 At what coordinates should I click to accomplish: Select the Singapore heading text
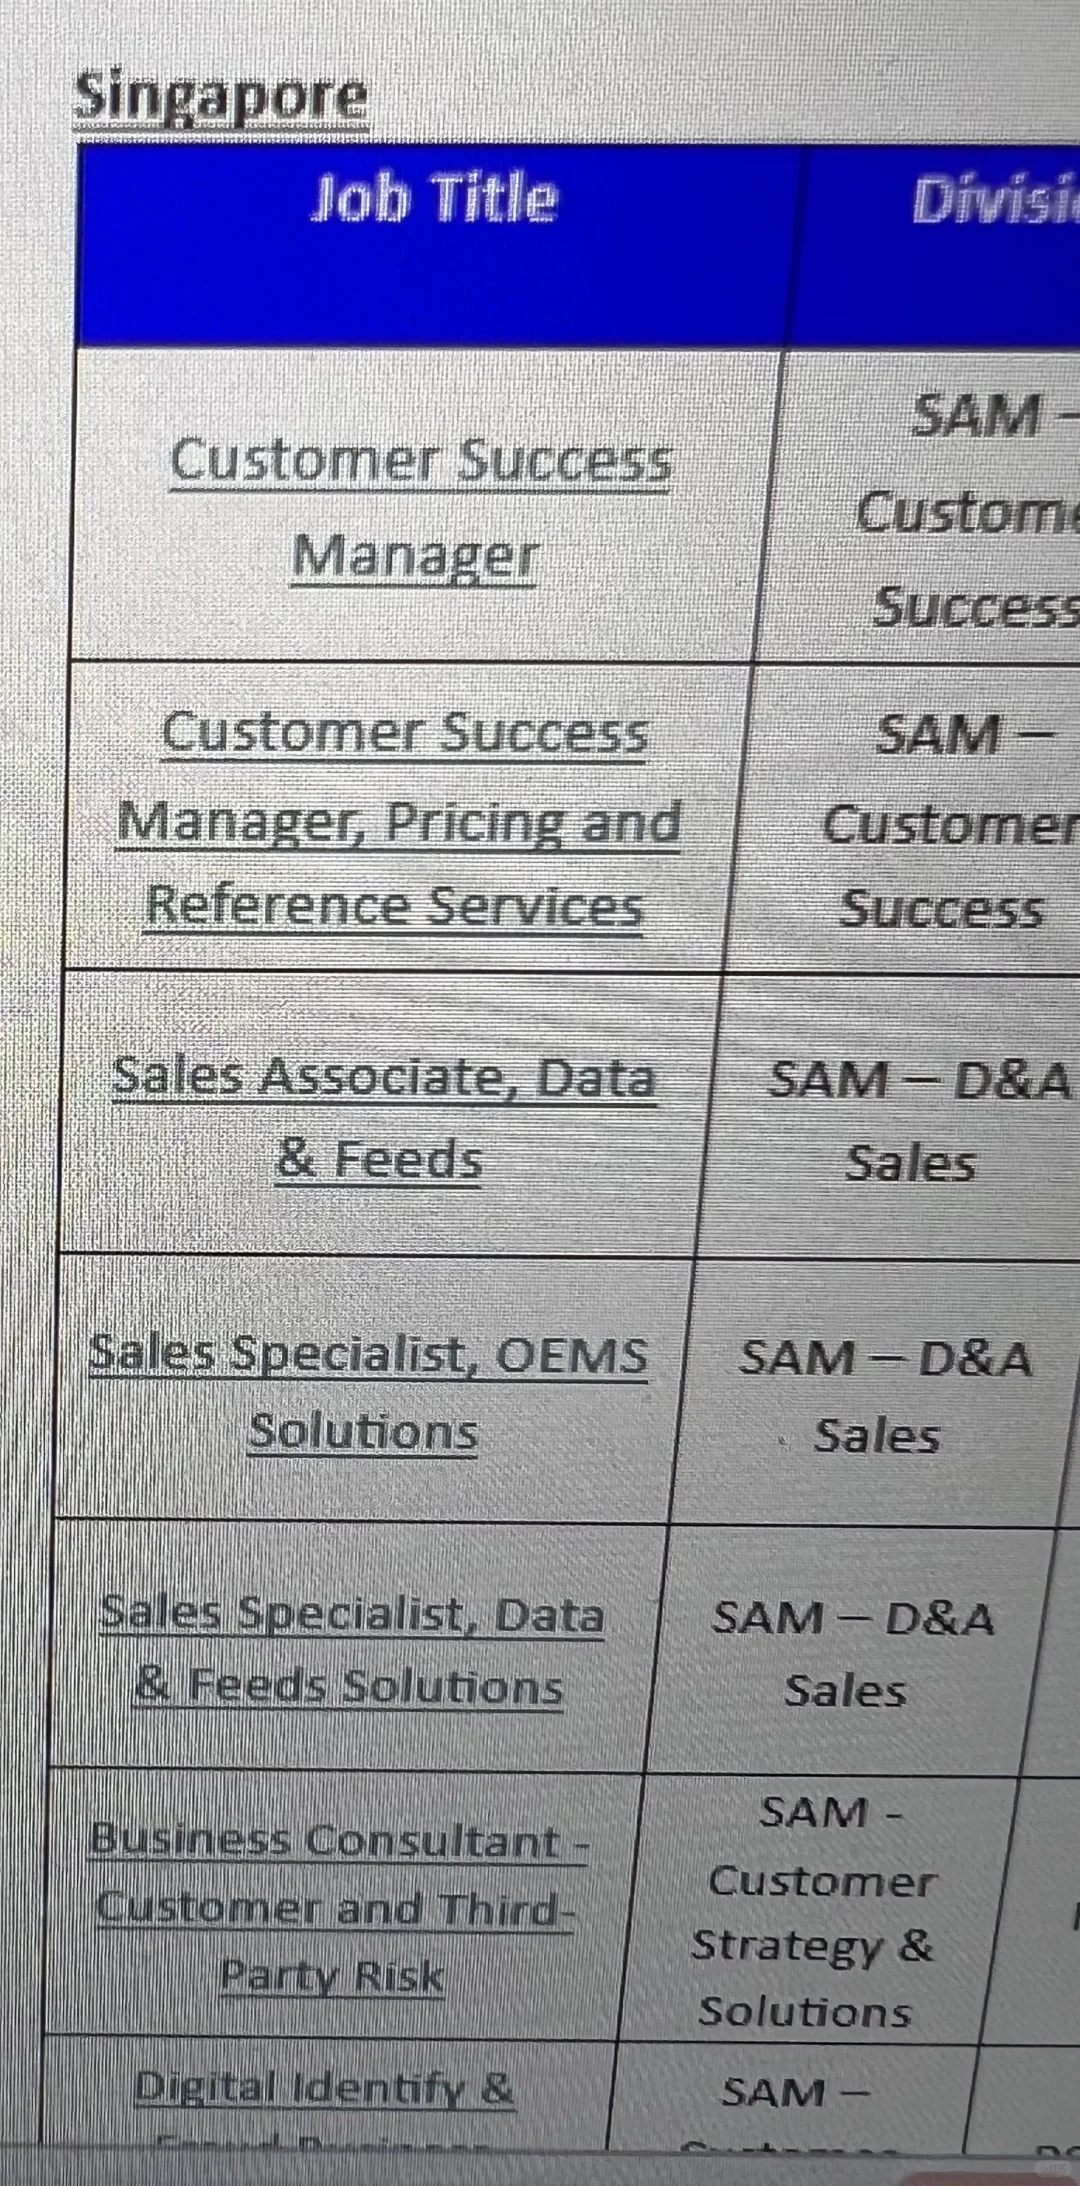point(221,99)
